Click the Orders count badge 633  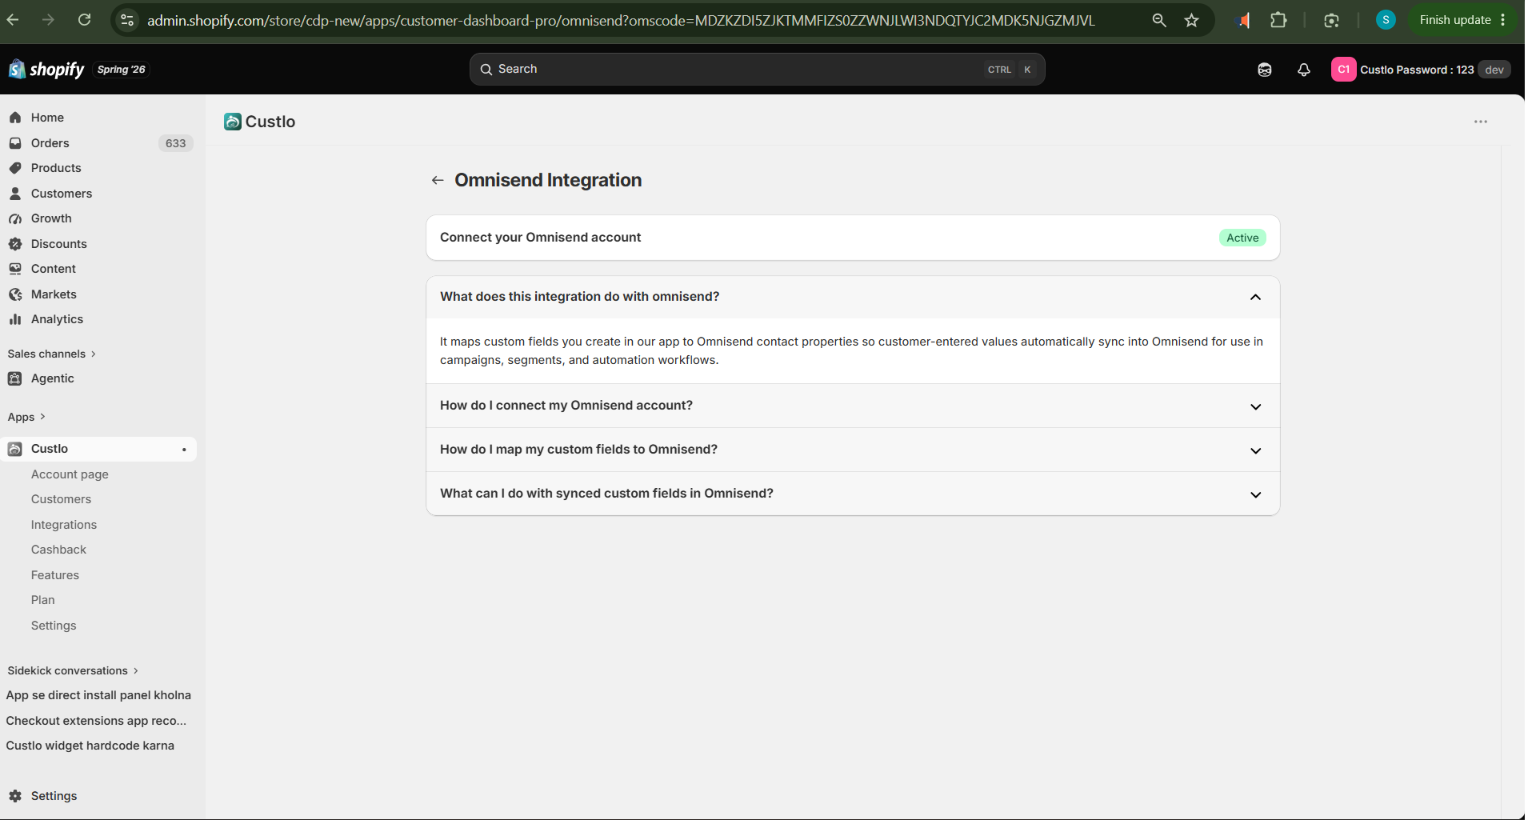pyautogui.click(x=176, y=143)
